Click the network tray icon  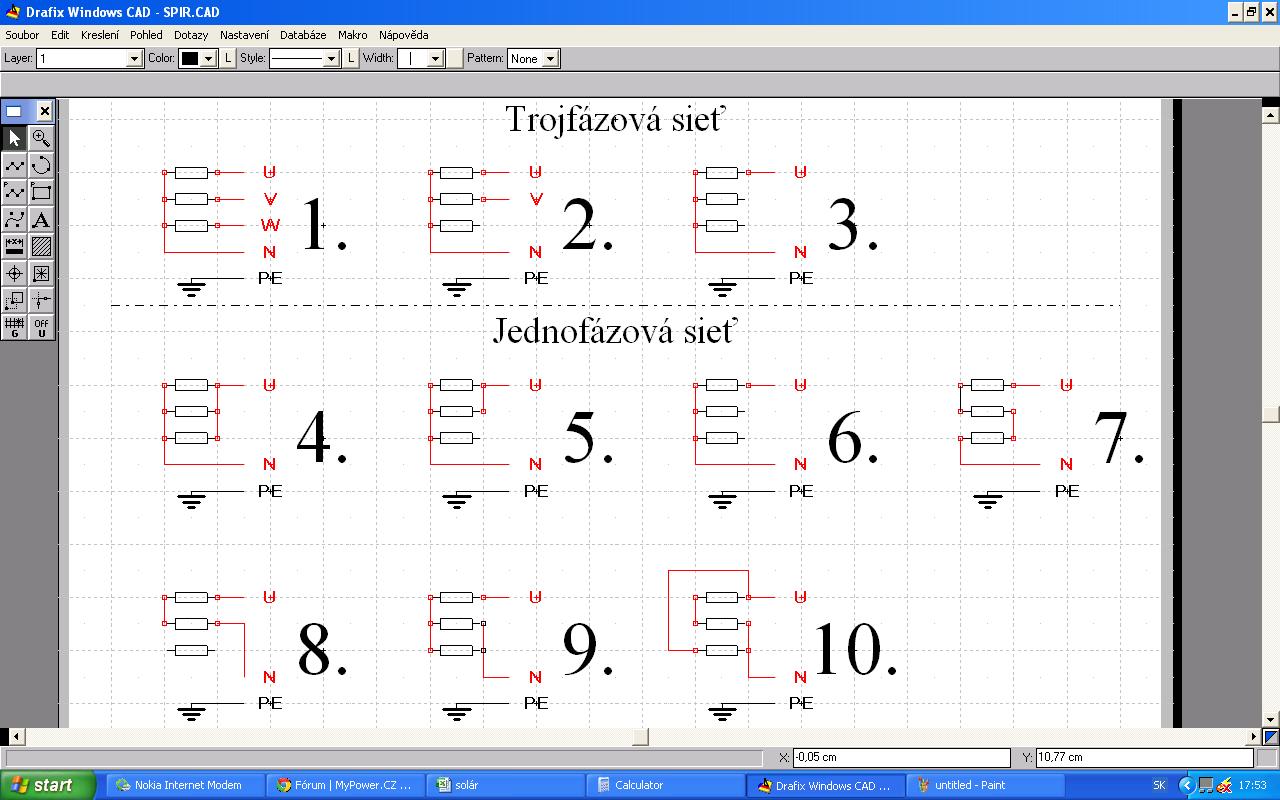1207,785
